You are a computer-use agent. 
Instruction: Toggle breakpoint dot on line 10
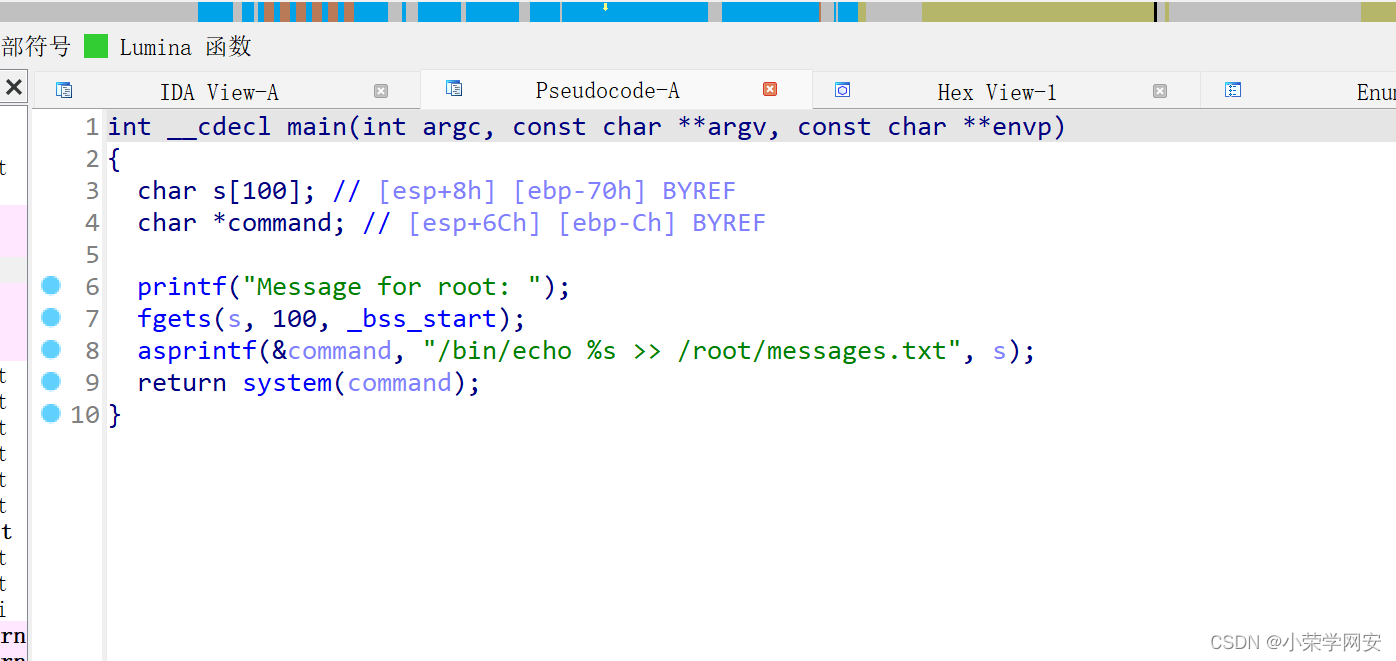click(51, 413)
